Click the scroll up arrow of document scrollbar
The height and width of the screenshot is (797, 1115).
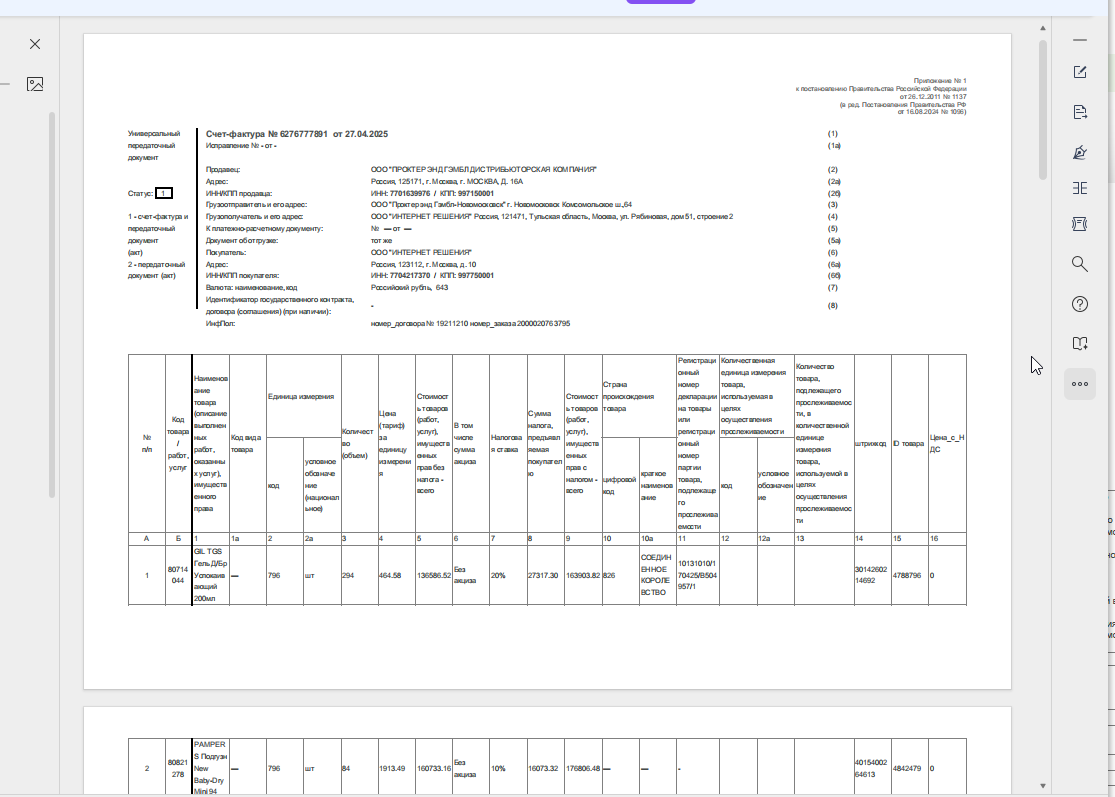pos(1042,28)
